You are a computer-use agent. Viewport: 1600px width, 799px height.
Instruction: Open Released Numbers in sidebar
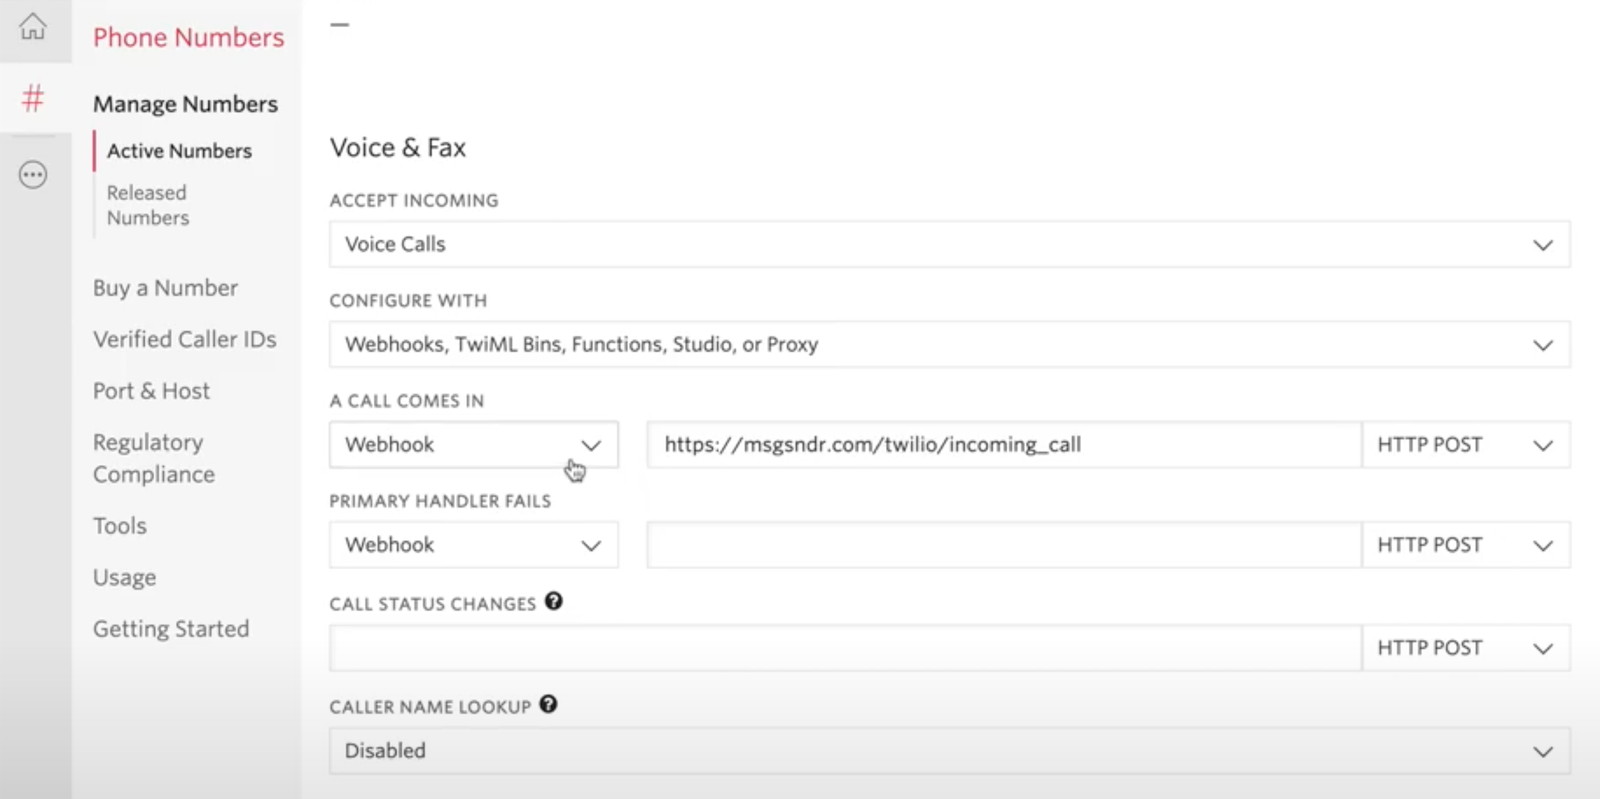tap(148, 205)
